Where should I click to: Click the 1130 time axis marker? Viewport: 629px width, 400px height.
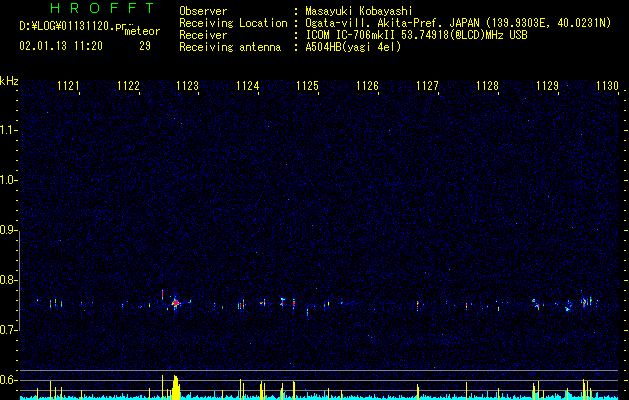click(607, 86)
